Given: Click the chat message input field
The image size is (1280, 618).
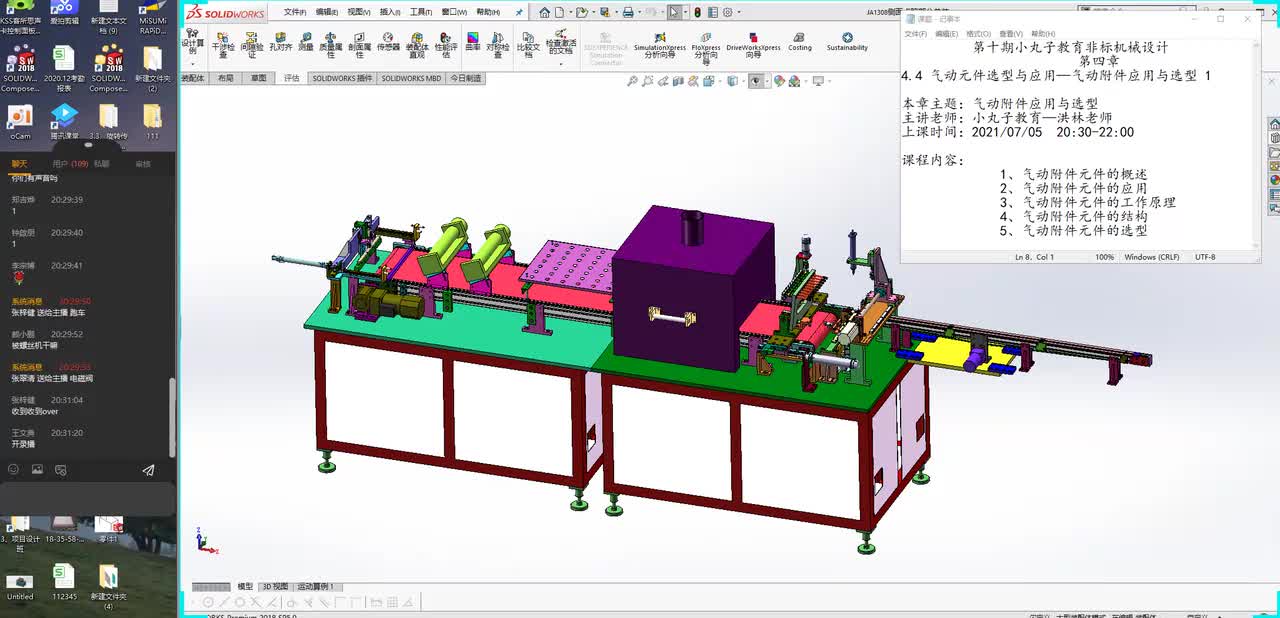Looking at the screenshot, I should coord(87,497).
